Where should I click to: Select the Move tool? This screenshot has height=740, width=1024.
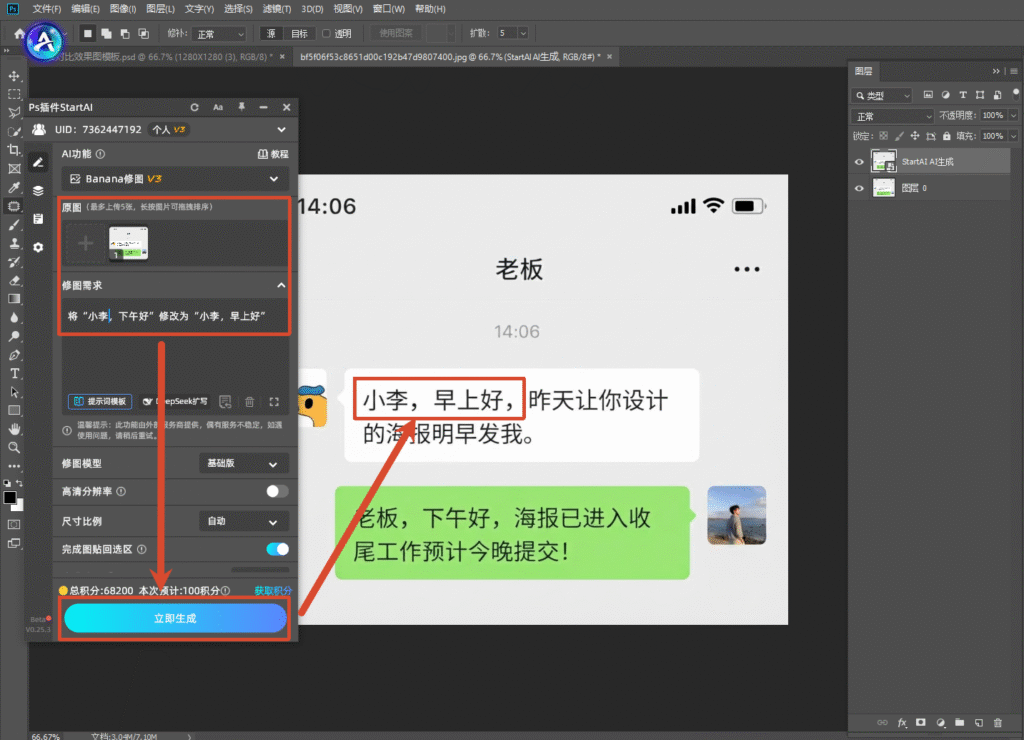tap(14, 76)
